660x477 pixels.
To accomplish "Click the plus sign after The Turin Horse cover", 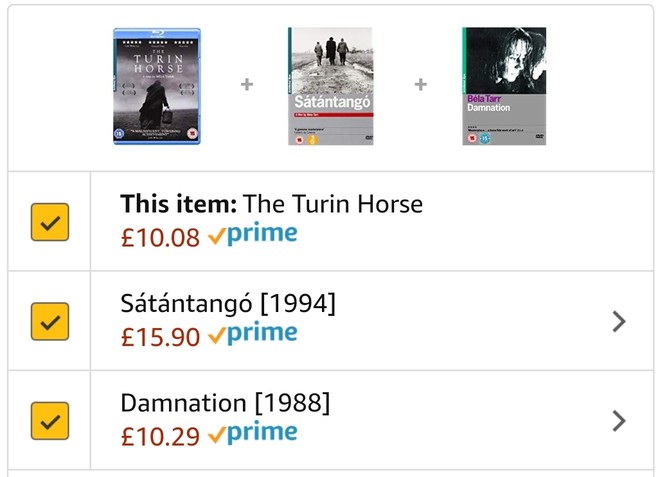I will (x=247, y=85).
